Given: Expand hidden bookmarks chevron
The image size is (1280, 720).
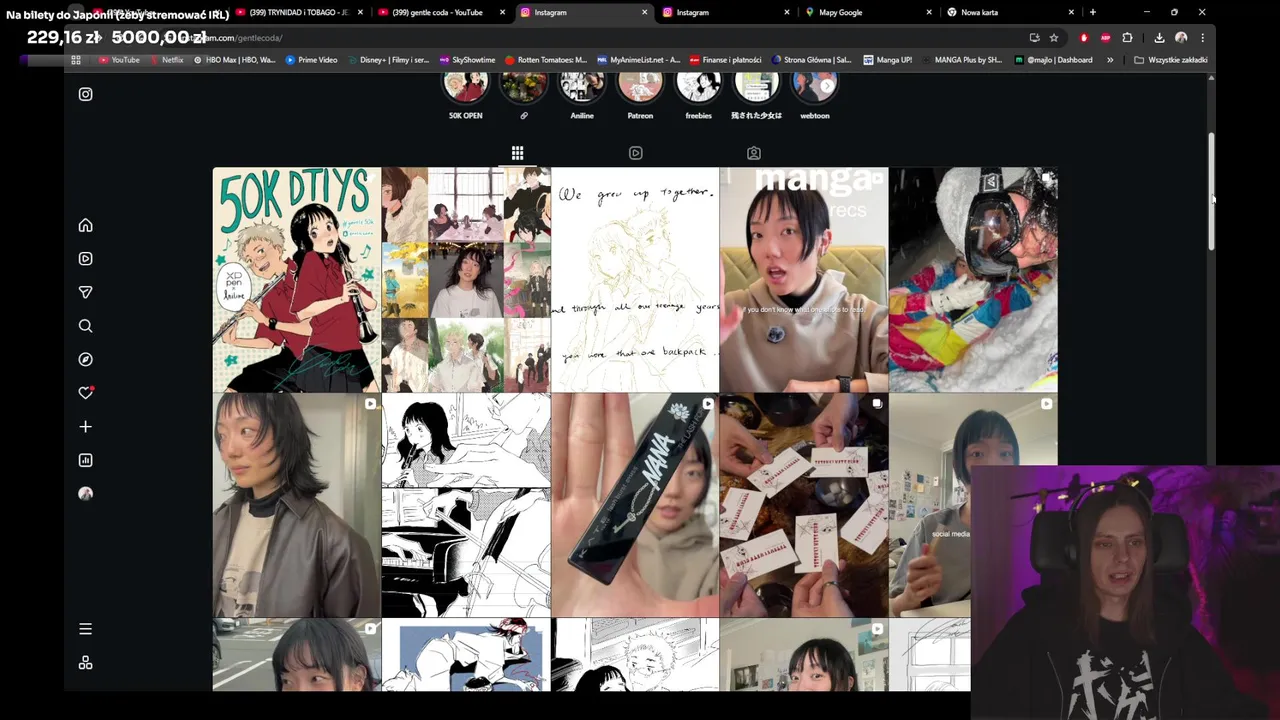Looking at the screenshot, I should click(1110, 60).
